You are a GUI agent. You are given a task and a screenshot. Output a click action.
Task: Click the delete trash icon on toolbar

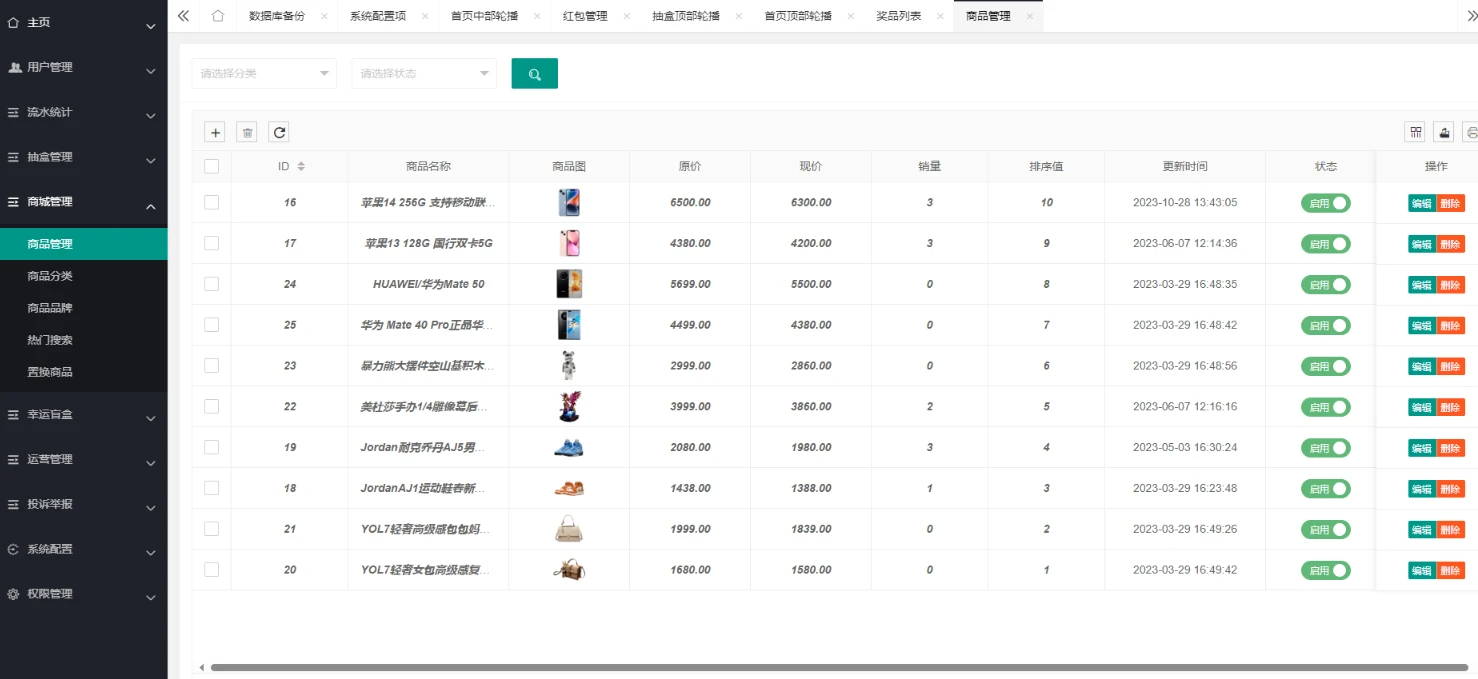click(247, 131)
